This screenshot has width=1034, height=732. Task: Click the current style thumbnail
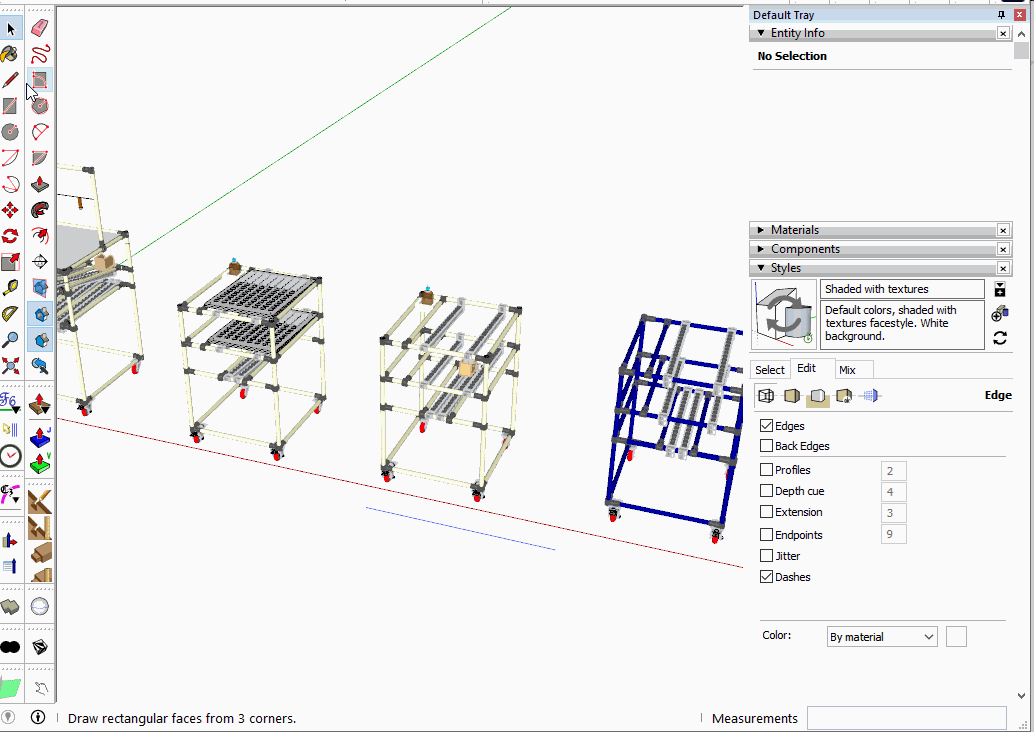click(784, 315)
